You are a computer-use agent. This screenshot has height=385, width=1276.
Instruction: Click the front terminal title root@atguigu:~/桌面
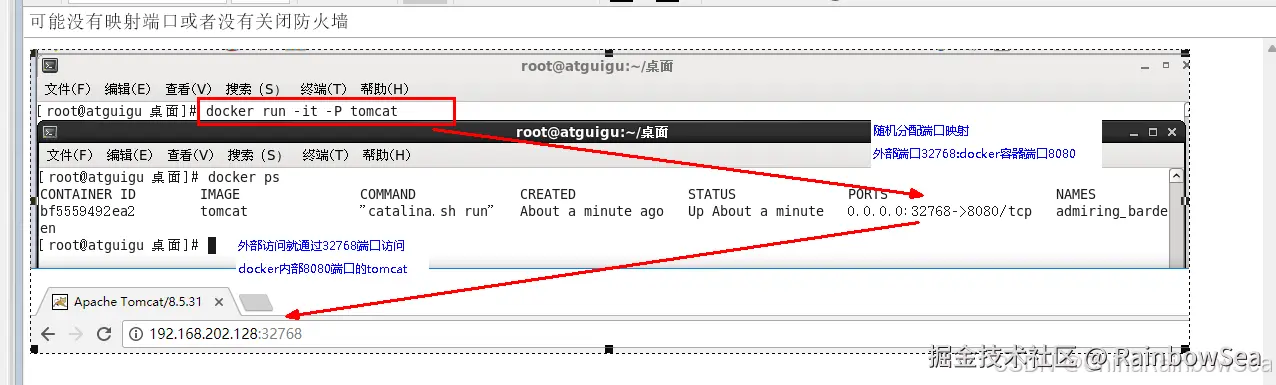point(592,132)
